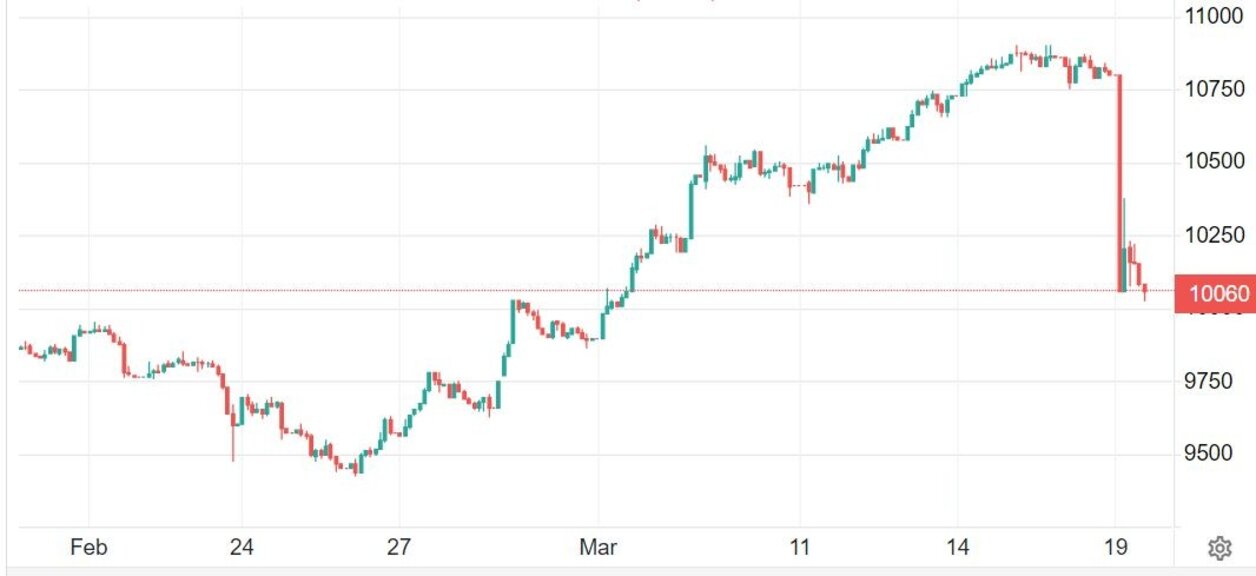The height and width of the screenshot is (576, 1256).
Task: Click the tall green candle after Mar label
Action: coord(692,210)
